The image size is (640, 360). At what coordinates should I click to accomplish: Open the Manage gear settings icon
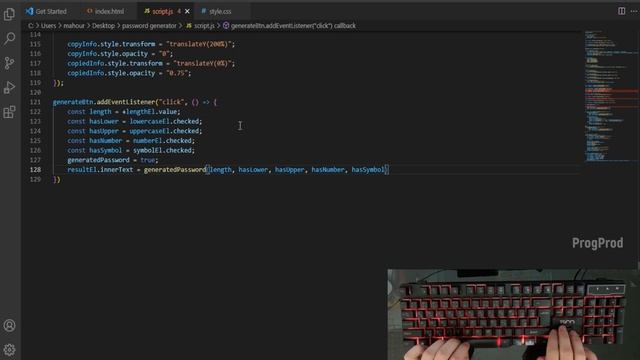coord(9,350)
